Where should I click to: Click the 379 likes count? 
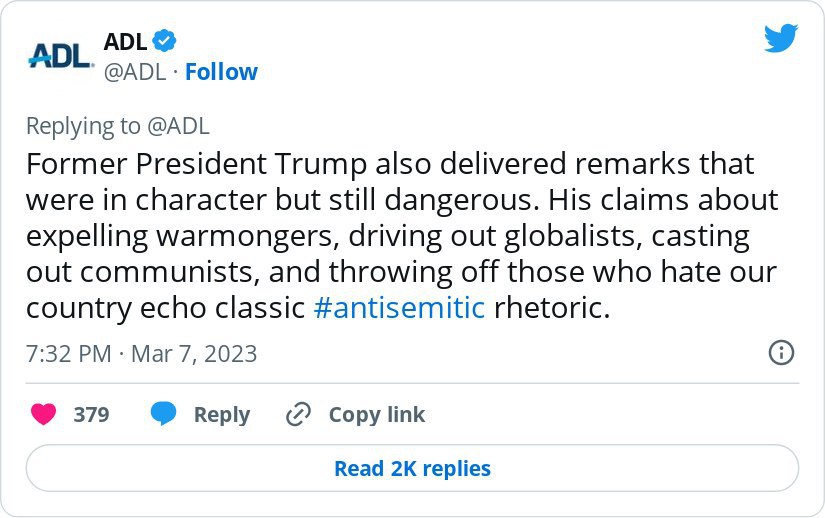91,415
